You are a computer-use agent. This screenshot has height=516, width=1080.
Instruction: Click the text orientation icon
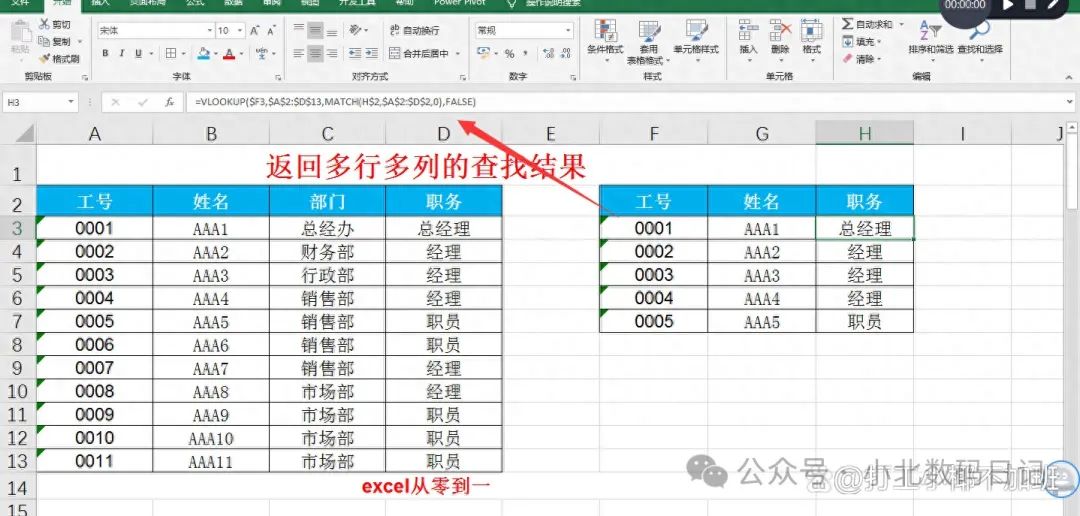click(x=355, y=30)
